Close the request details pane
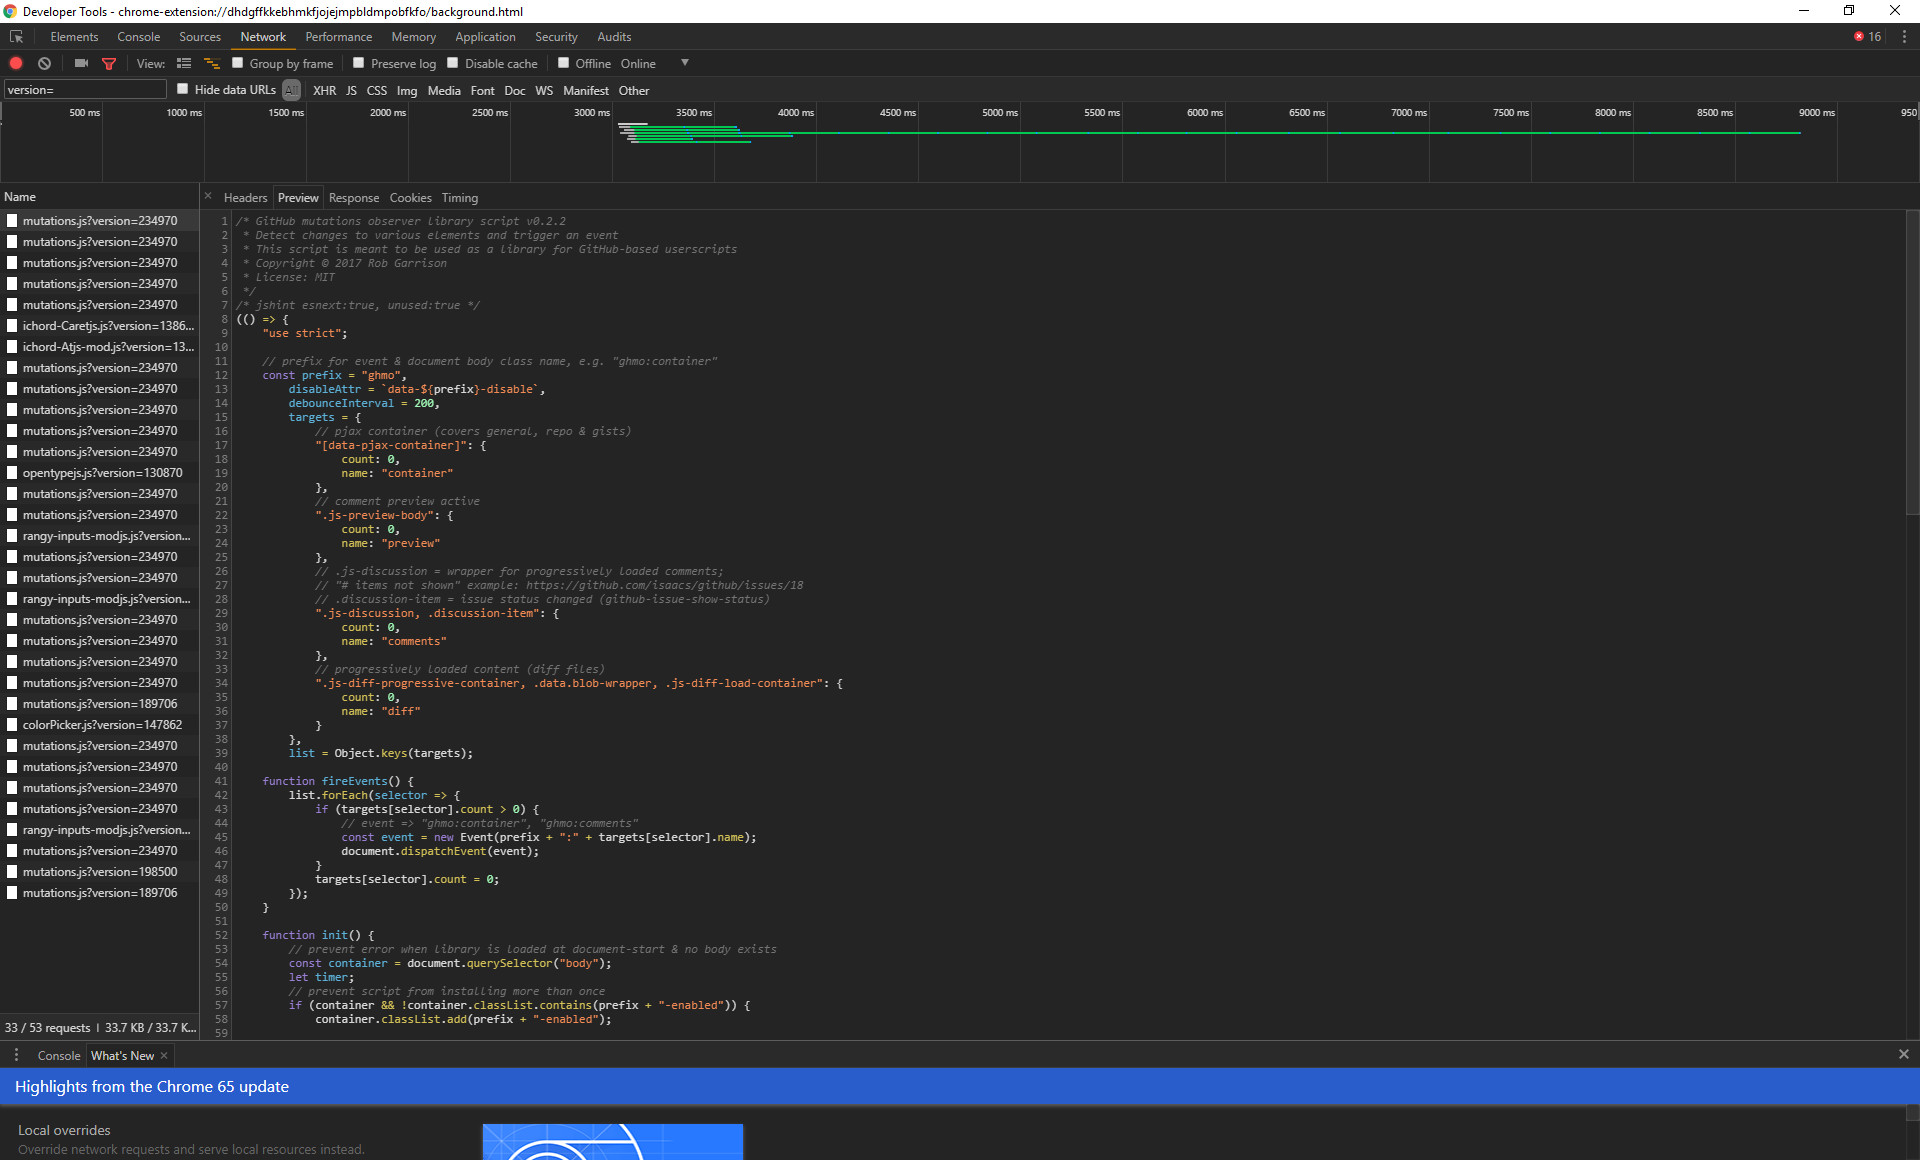Screen dimensions: 1920x1160 [x=208, y=197]
